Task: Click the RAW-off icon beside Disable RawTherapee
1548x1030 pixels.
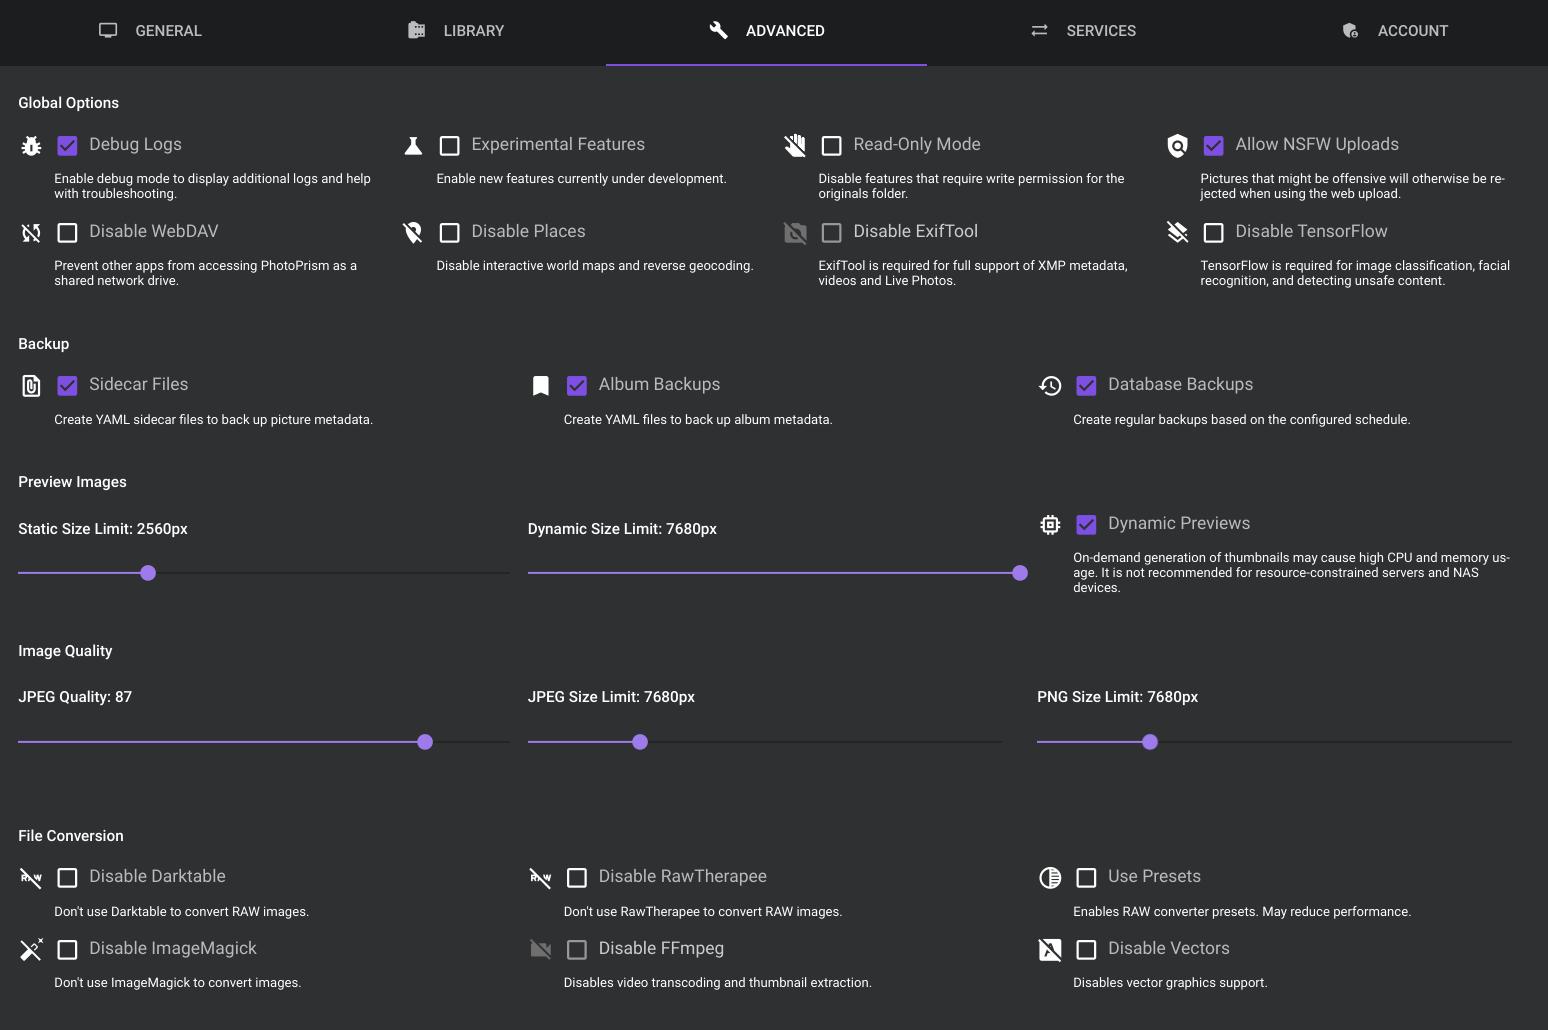Action: 541,878
